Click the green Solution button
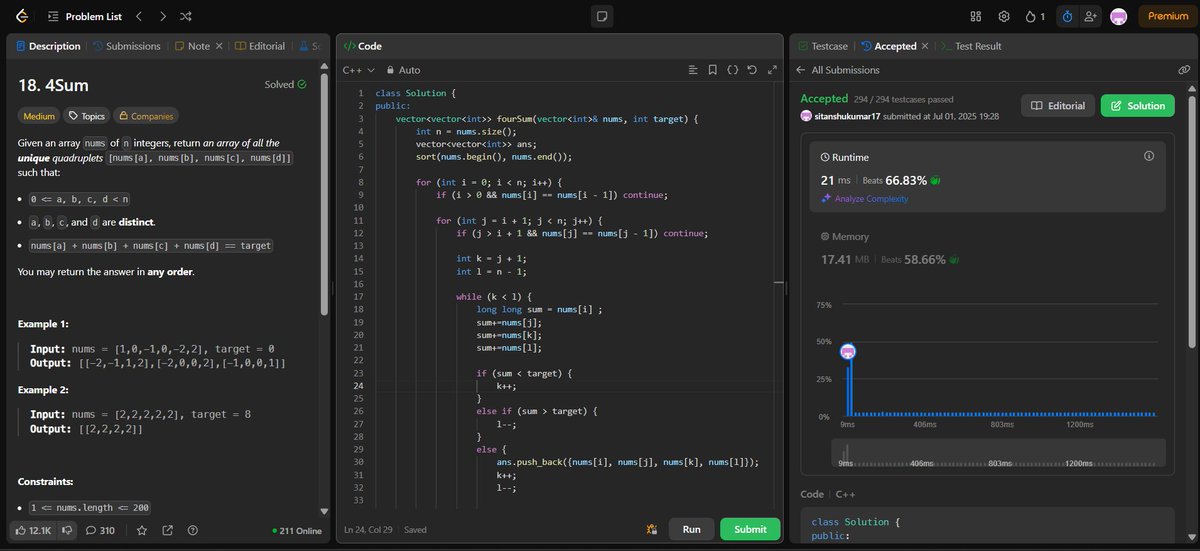 tap(1138, 106)
